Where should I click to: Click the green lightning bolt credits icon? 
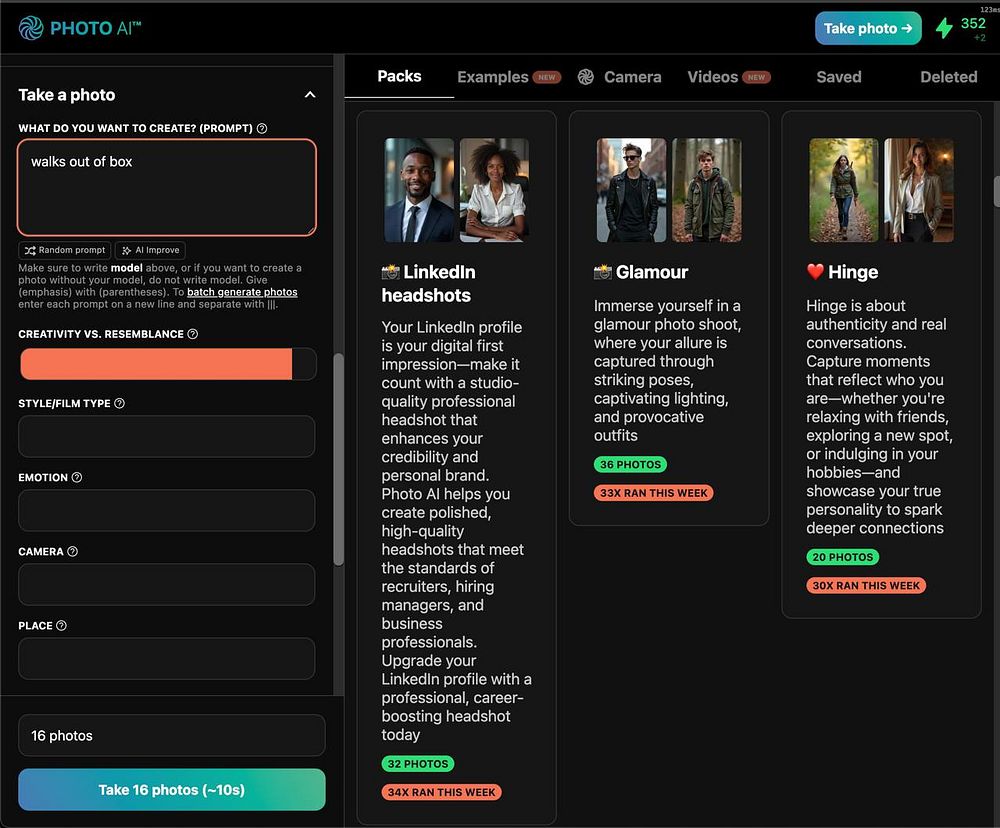coord(944,28)
